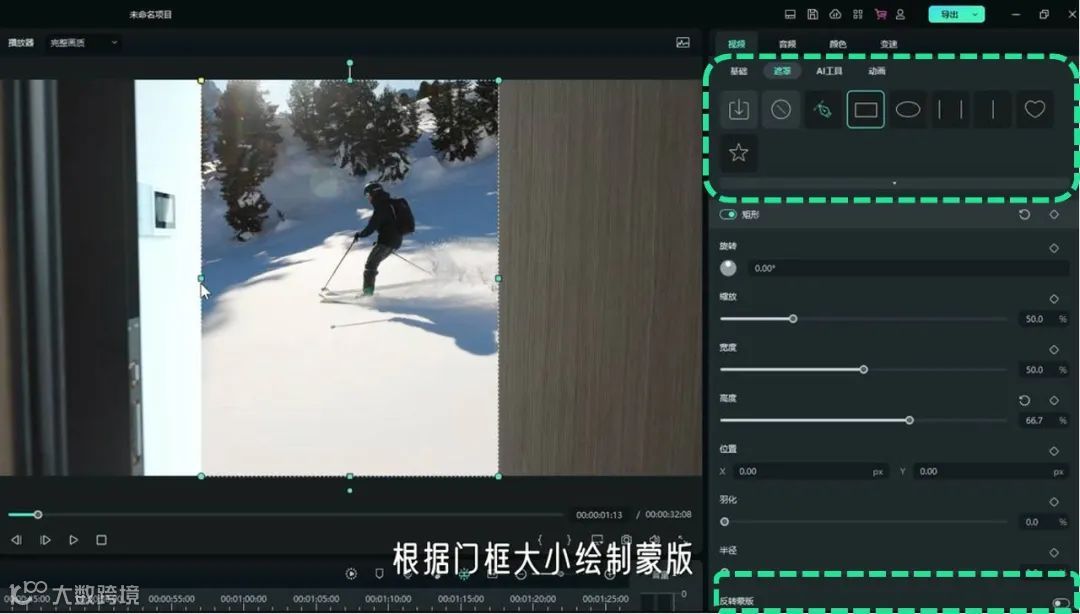
Task: Click the reset icon beside the rectangle mask settings
Action: pyautogui.click(x=1023, y=214)
